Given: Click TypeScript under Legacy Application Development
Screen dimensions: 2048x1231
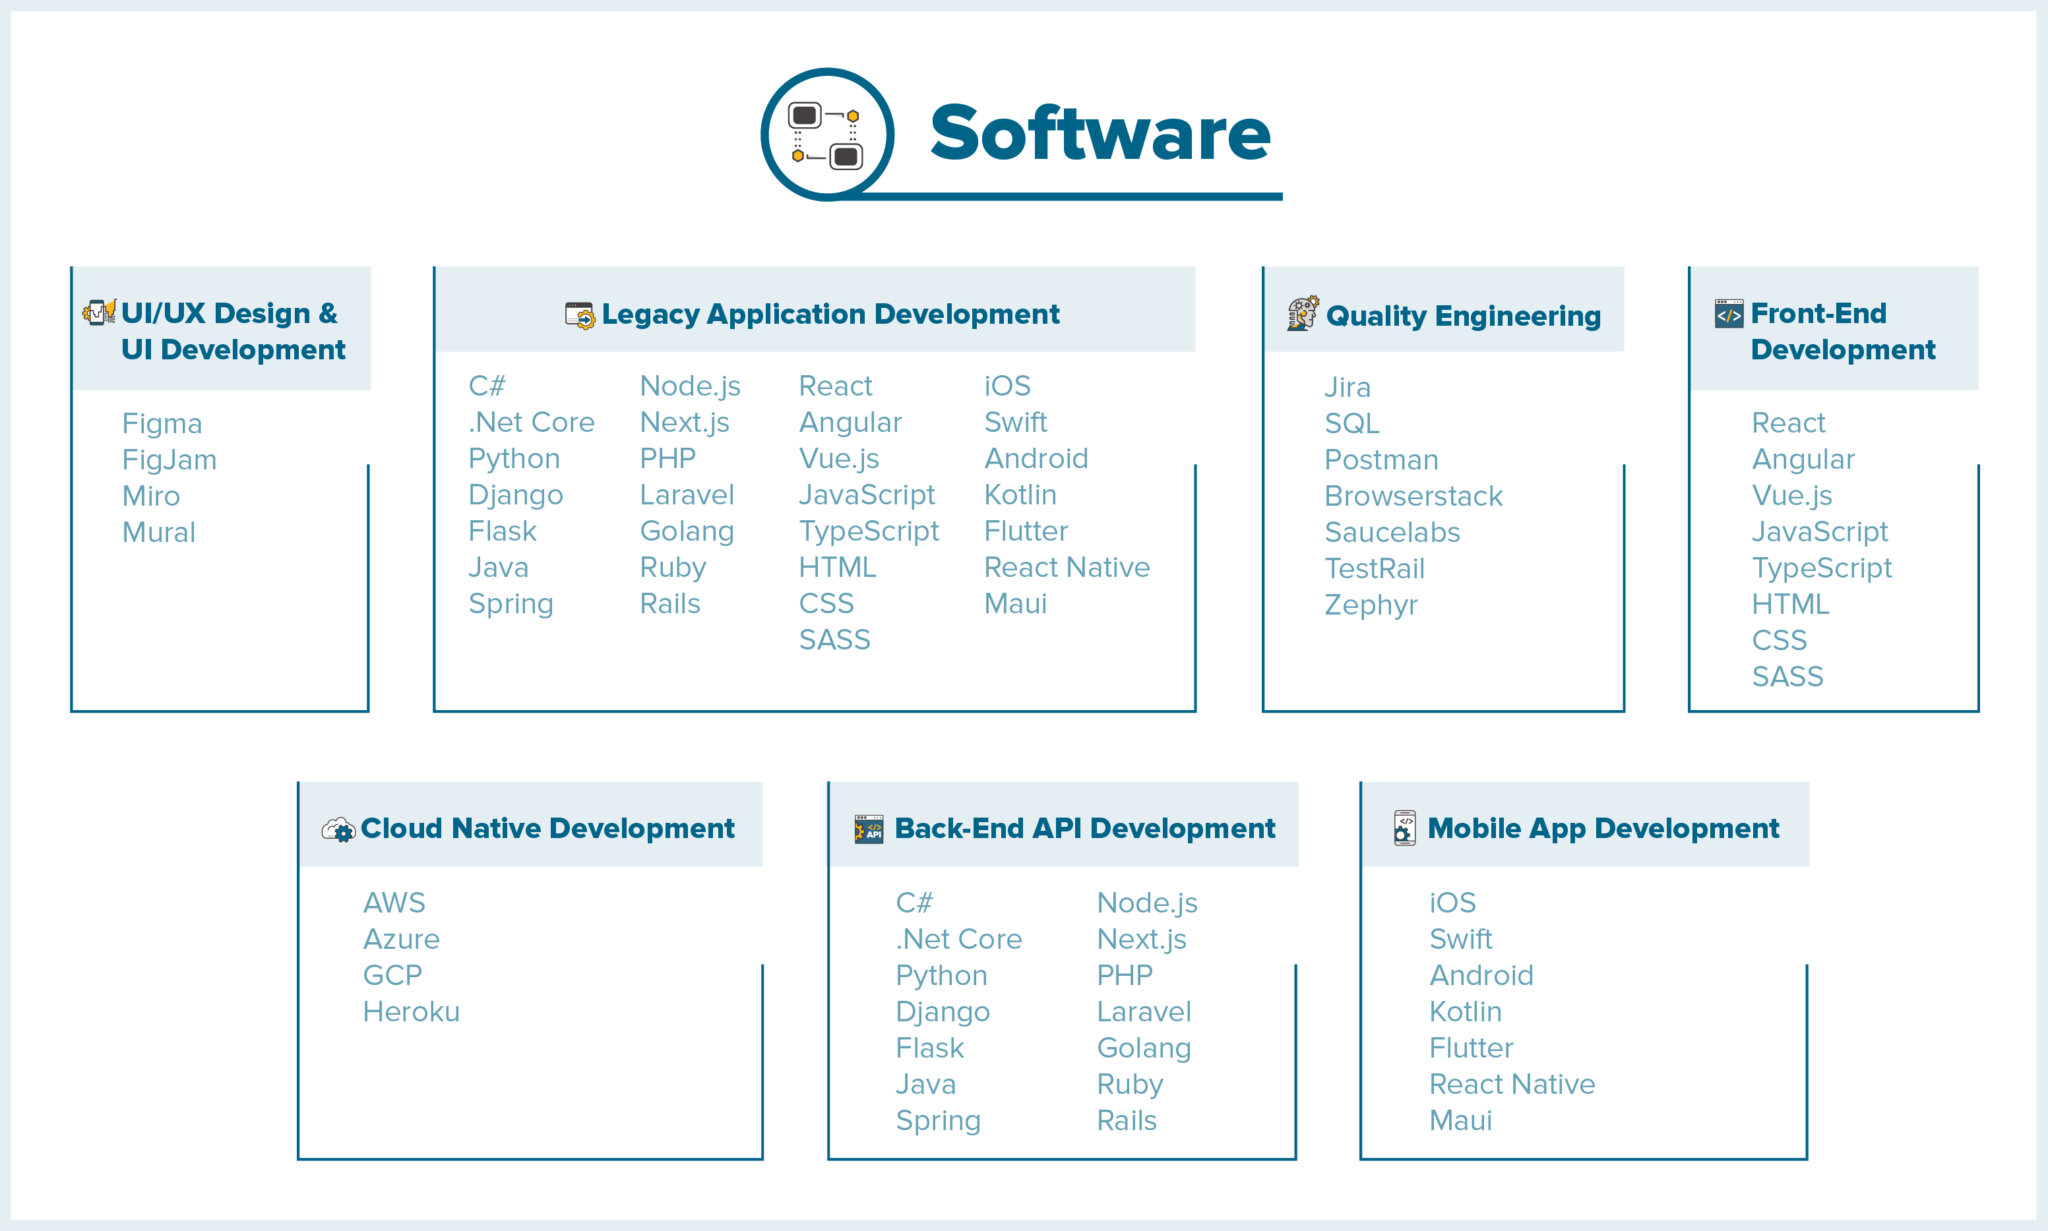Looking at the screenshot, I should (869, 532).
